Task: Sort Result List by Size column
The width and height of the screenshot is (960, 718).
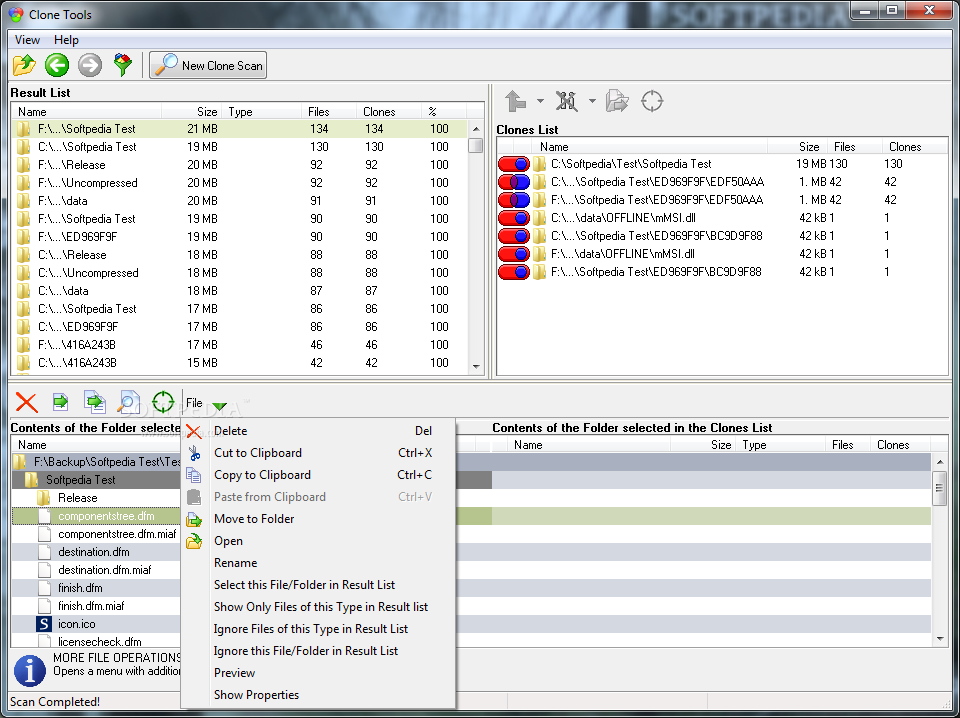Action: point(191,112)
